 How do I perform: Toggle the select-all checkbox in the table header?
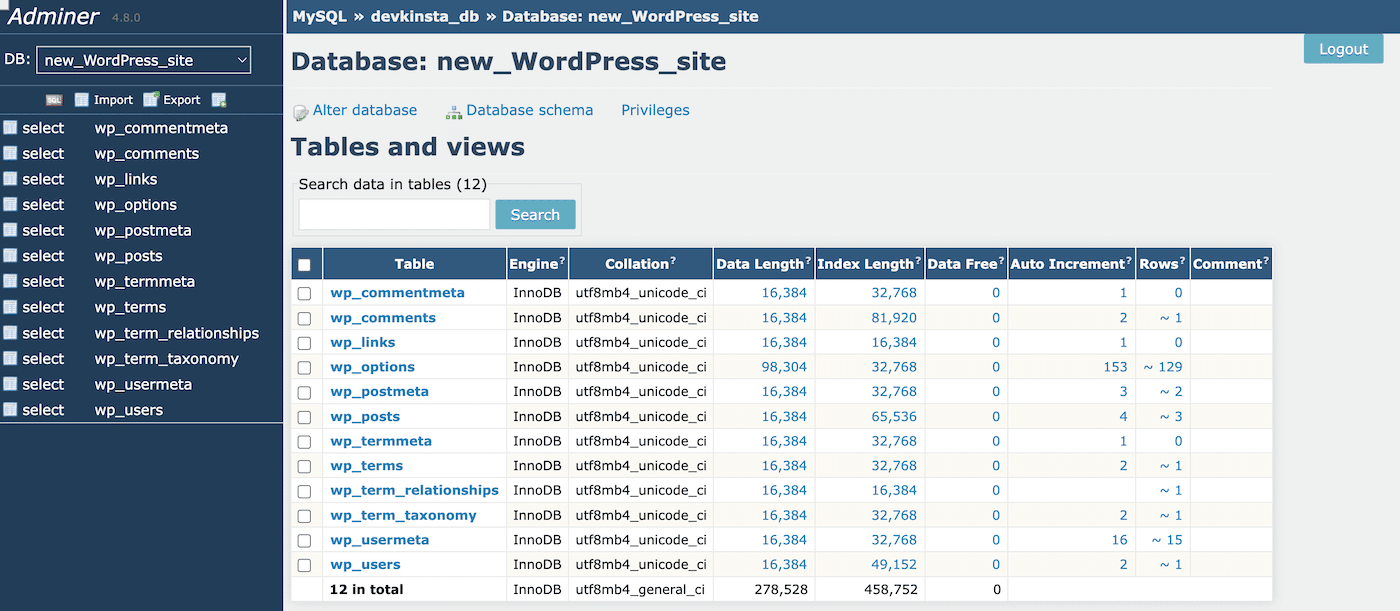(x=305, y=265)
